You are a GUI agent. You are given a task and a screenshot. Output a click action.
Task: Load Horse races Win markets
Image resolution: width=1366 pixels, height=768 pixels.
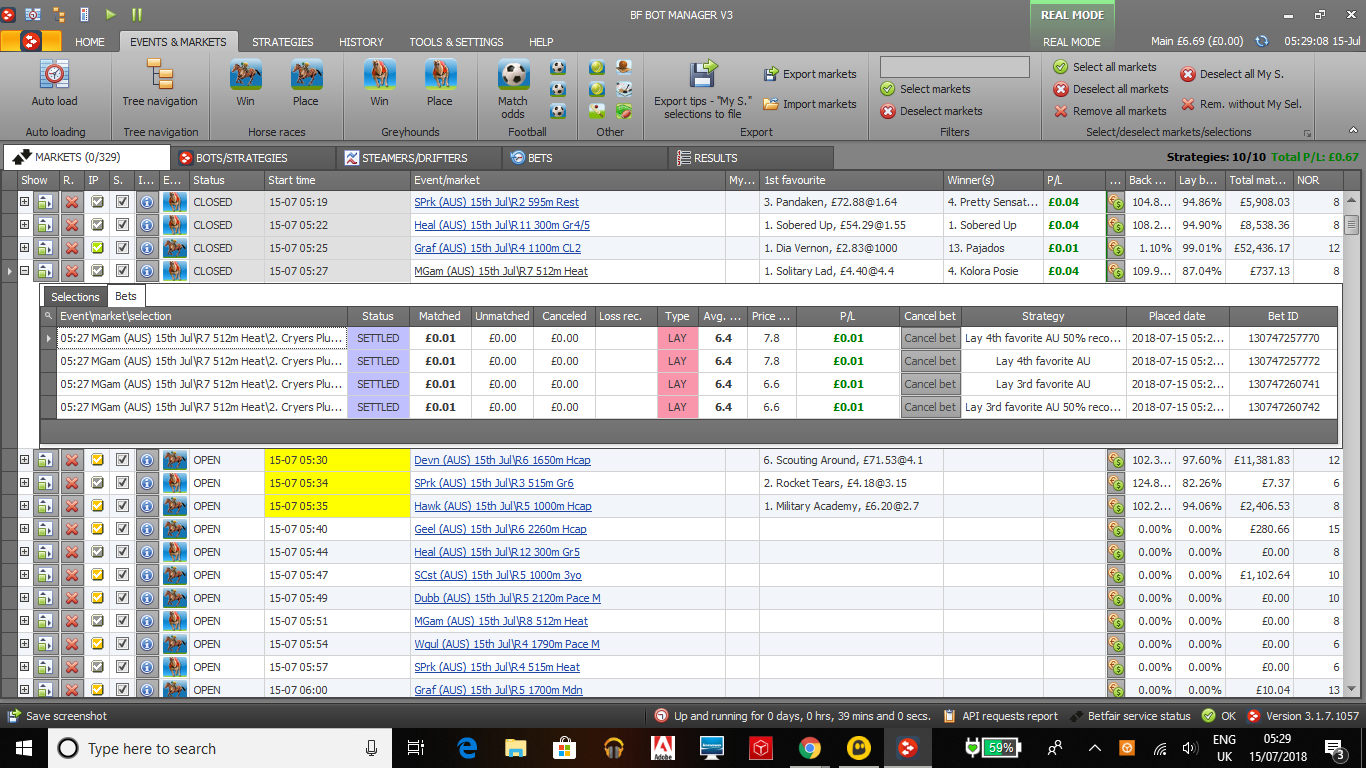[x=246, y=75]
